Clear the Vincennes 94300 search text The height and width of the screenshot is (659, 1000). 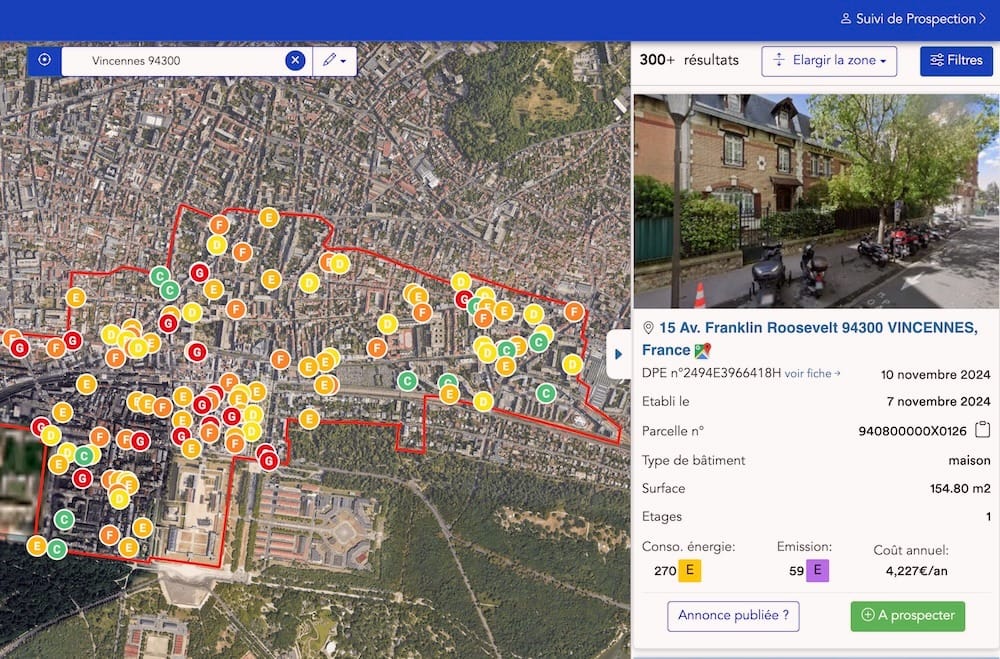click(x=295, y=60)
